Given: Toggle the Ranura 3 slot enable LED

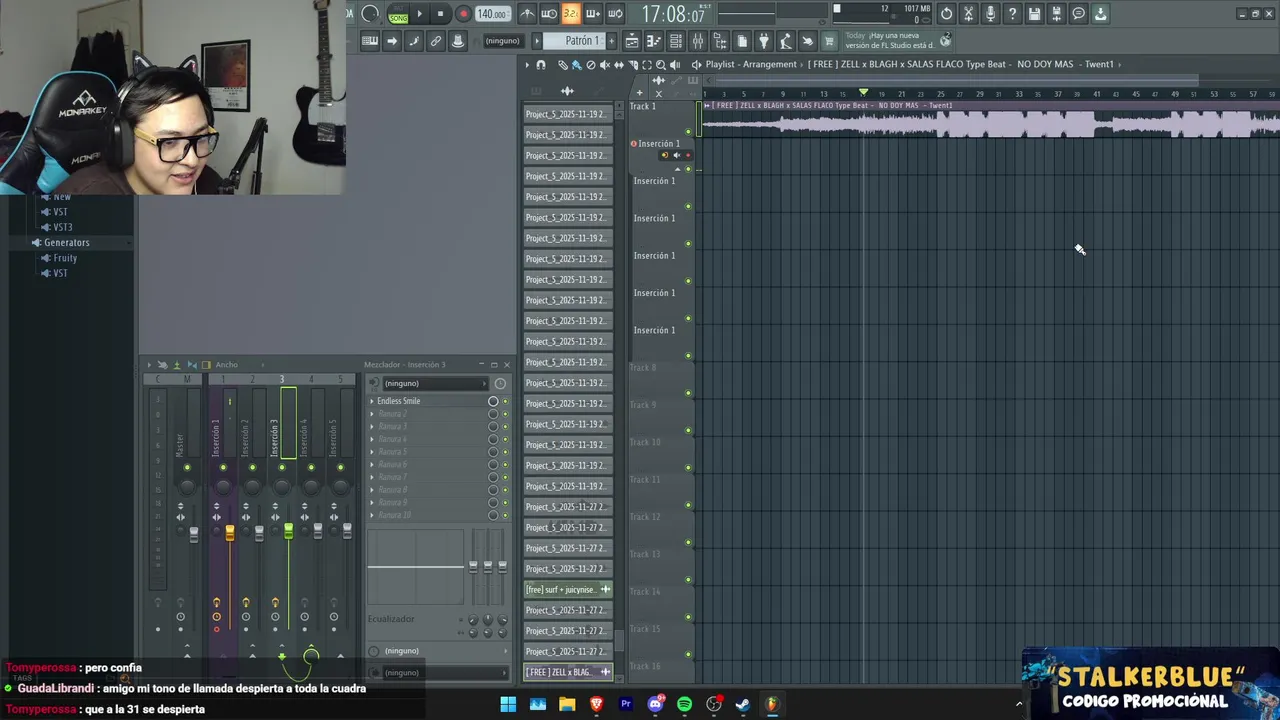Looking at the screenshot, I should pyautogui.click(x=505, y=427).
